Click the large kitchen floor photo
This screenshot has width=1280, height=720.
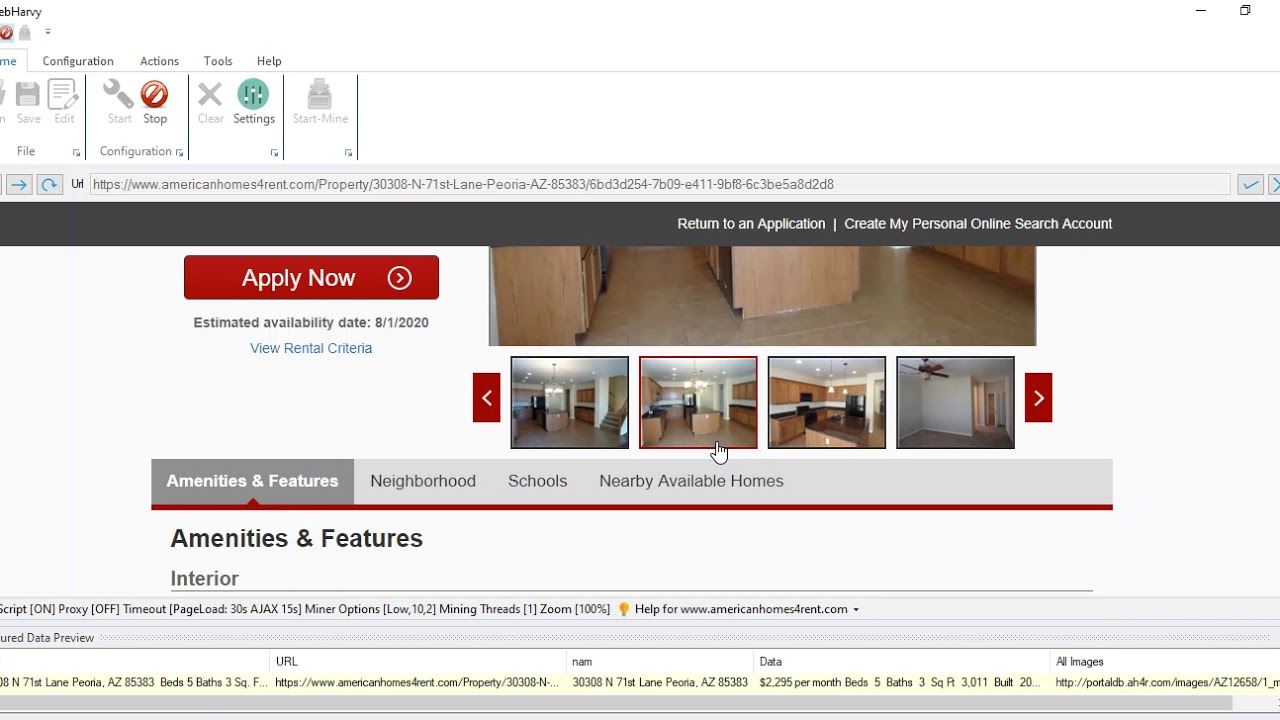[762, 296]
